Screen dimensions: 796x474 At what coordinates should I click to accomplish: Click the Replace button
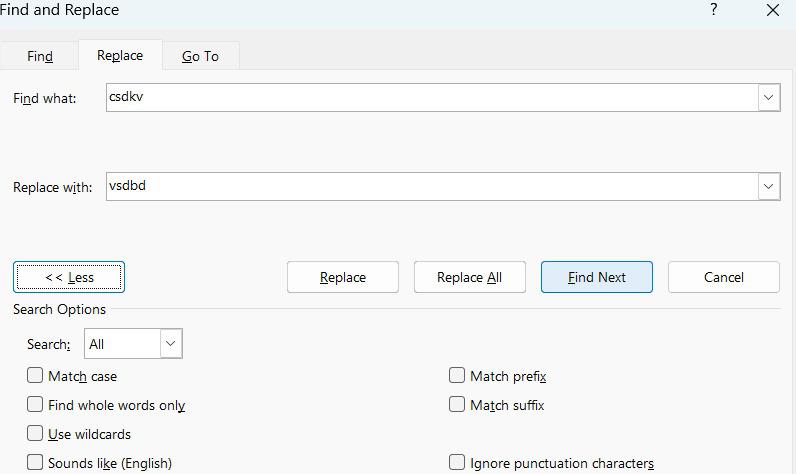point(343,277)
